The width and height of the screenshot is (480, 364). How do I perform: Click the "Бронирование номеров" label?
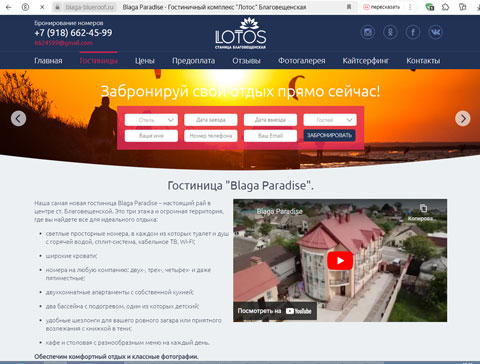pyautogui.click(x=69, y=23)
